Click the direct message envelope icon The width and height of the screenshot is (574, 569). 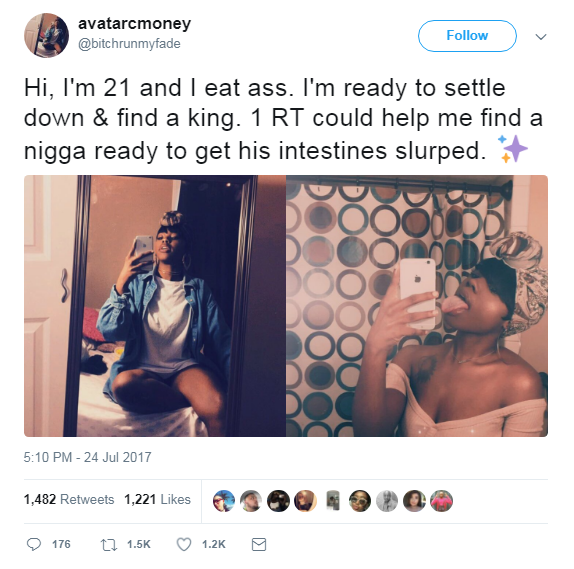[x=259, y=544]
